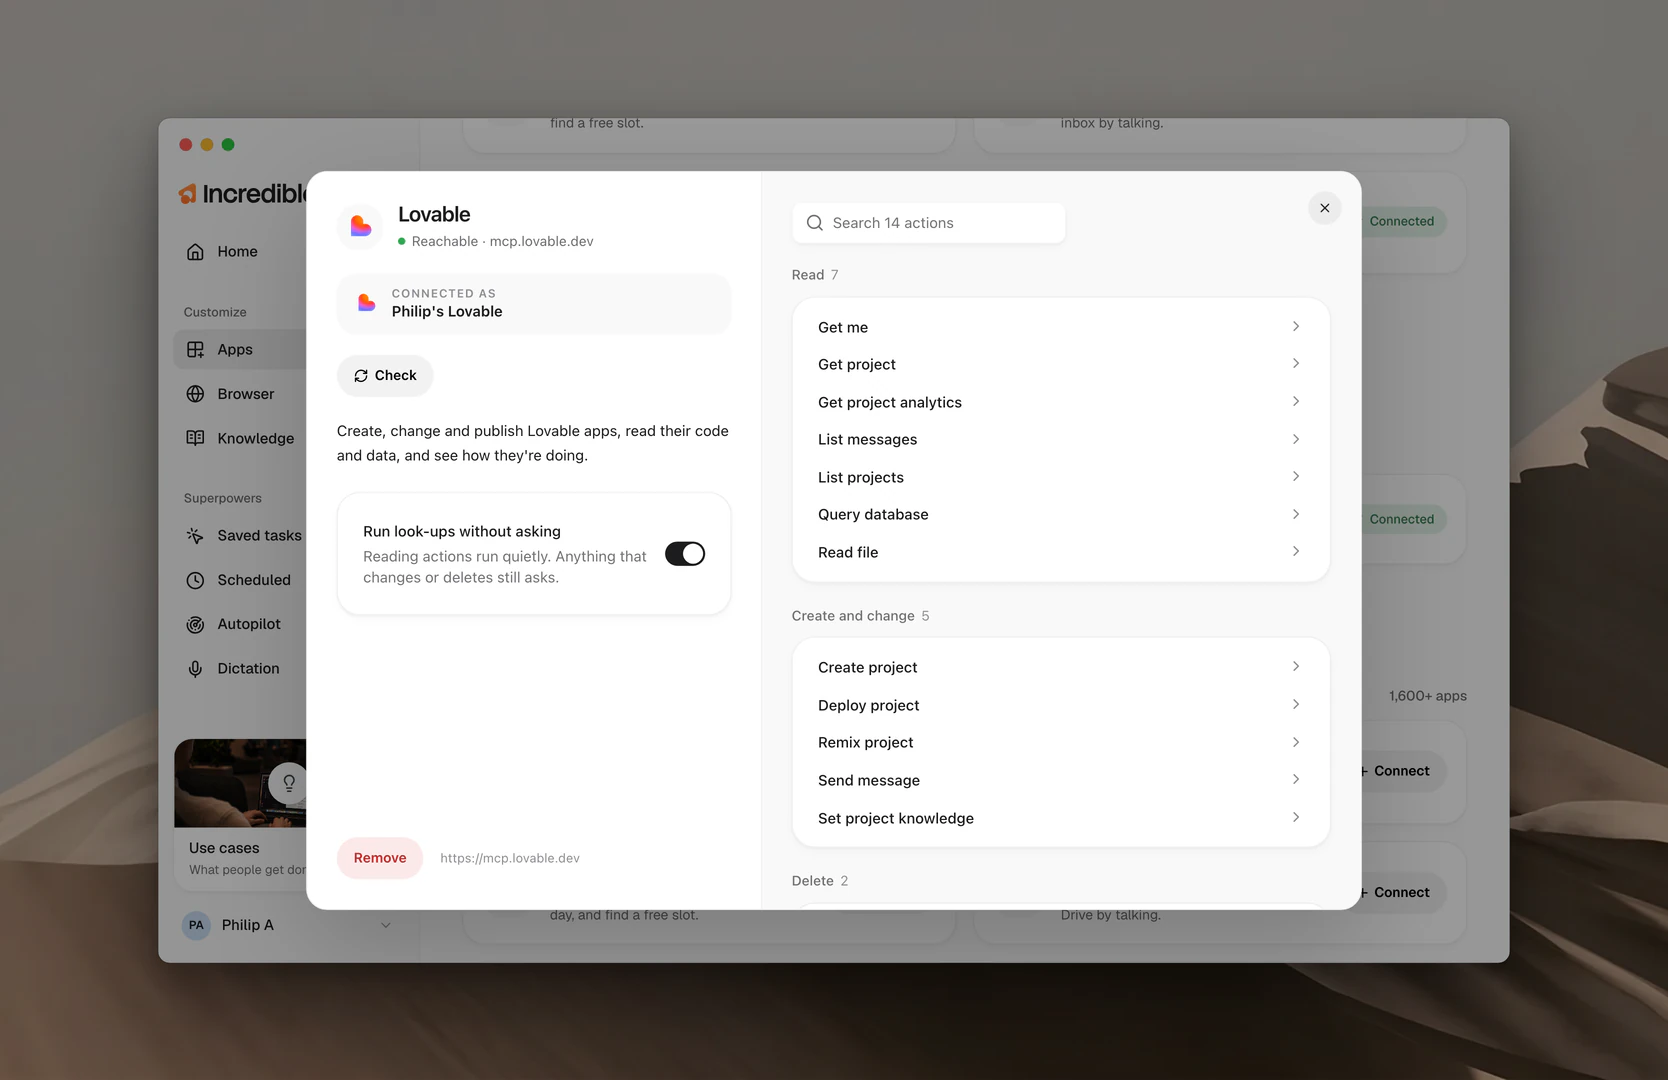Click the Autopilot target icon
Screen dimensions: 1668x1080
pos(195,624)
